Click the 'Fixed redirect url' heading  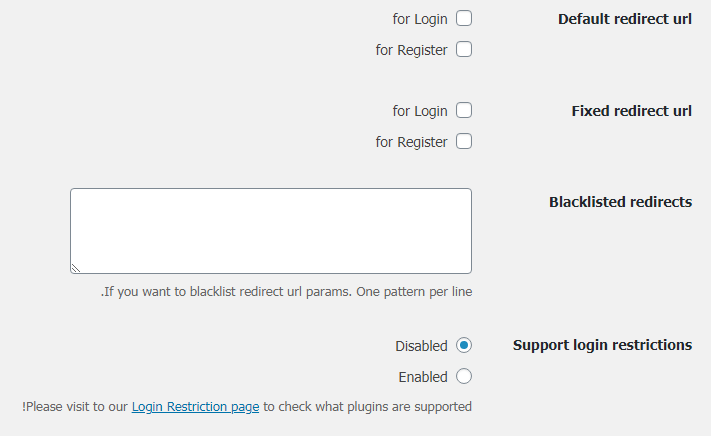631,111
